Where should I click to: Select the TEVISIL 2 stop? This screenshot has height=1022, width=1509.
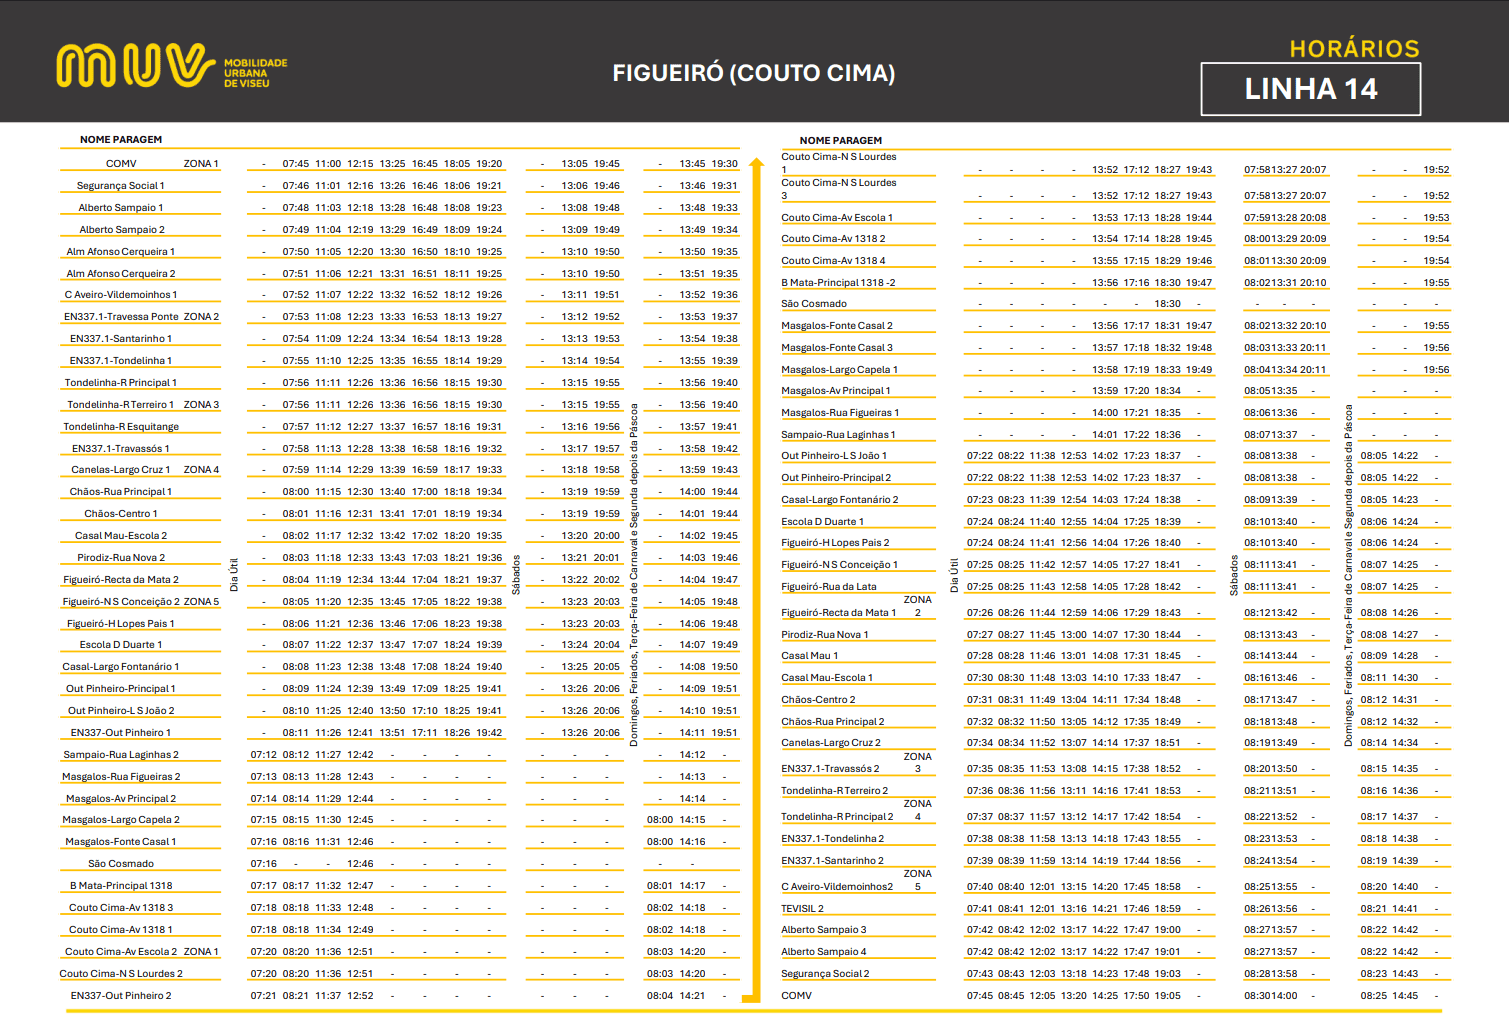point(802,909)
